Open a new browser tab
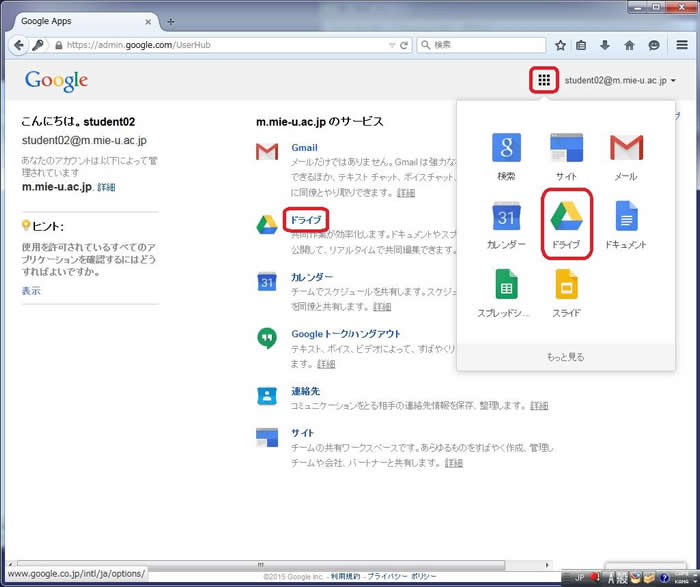Screen dimensions: 700x587 coord(171,21)
